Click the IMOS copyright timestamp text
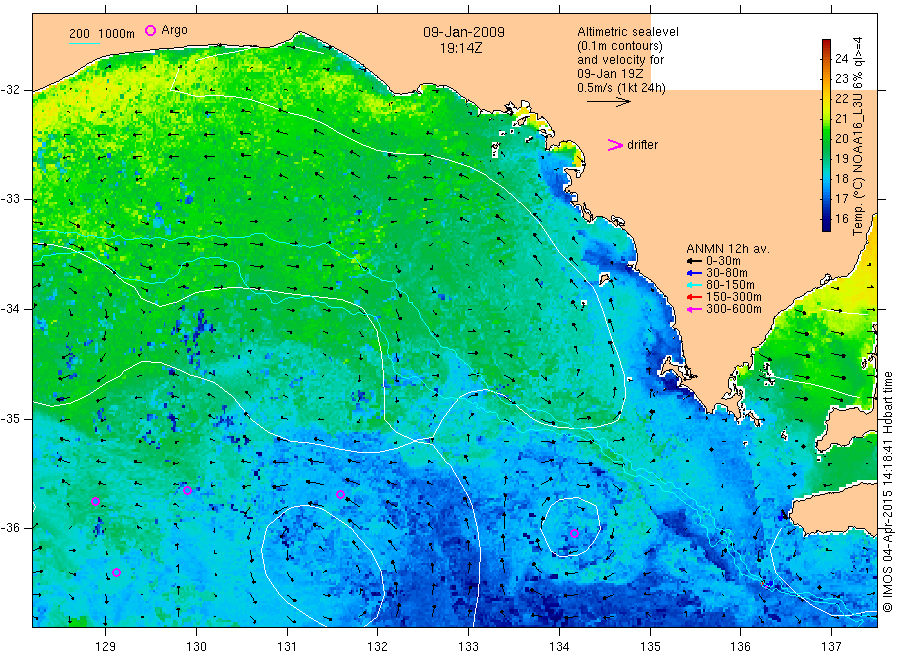900x660 pixels. tap(888, 491)
